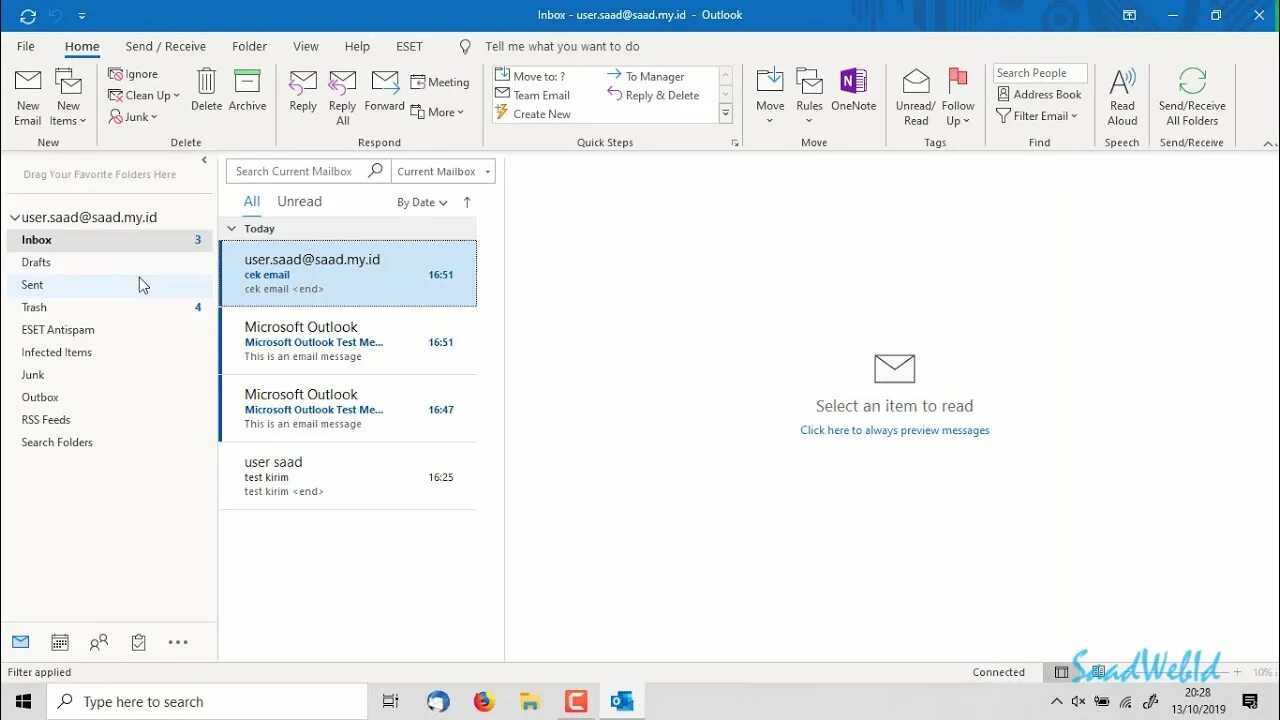Minimize the folder pane

(x=204, y=160)
